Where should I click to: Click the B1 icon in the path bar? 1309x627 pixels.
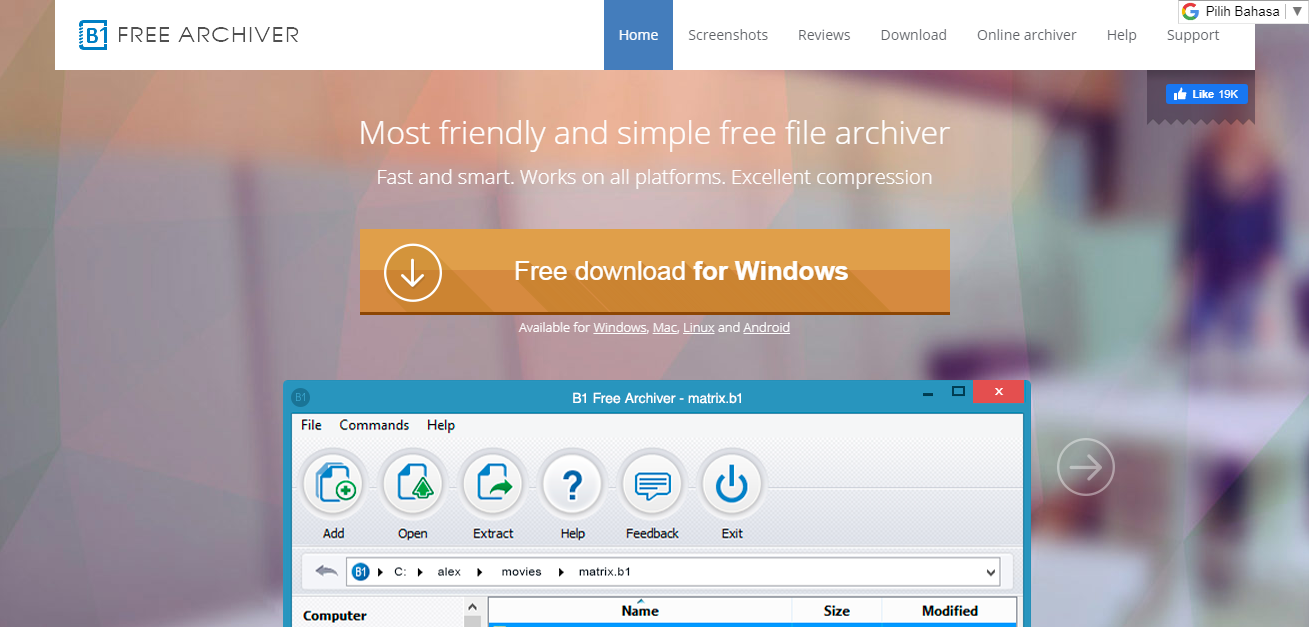coord(361,572)
